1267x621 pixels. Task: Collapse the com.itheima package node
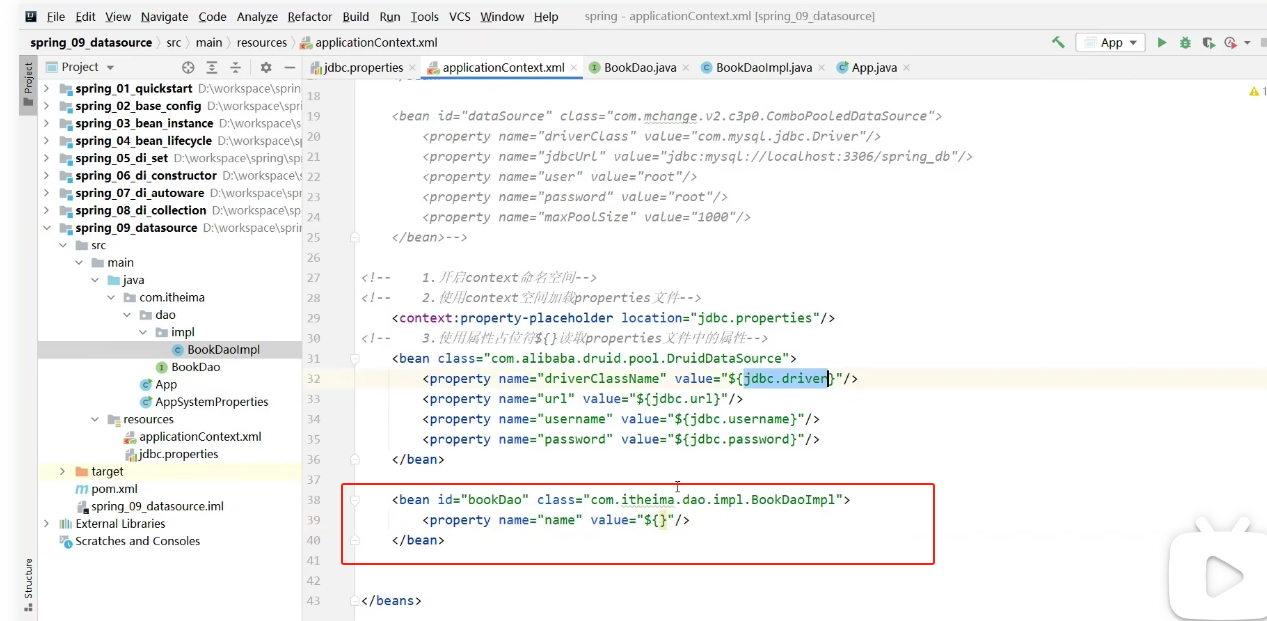pyautogui.click(x=111, y=297)
